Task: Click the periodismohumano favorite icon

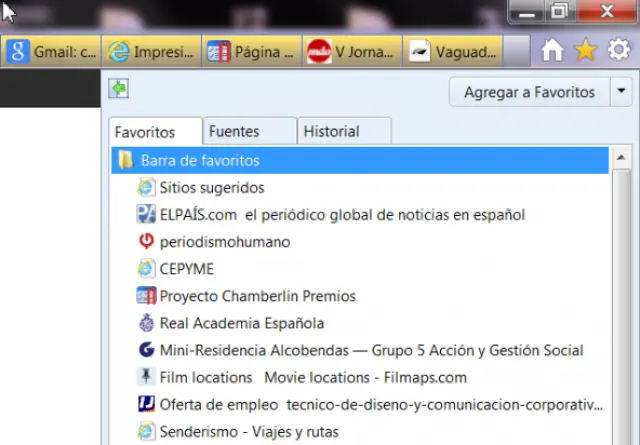Action: click(146, 242)
